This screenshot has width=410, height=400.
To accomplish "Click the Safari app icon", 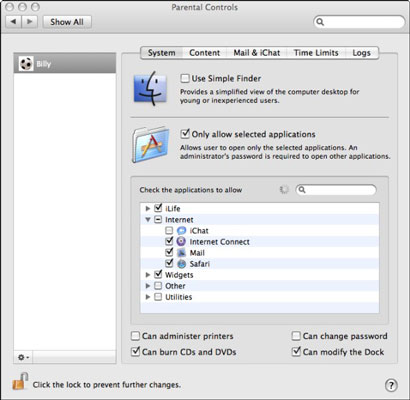I will tap(181, 264).
